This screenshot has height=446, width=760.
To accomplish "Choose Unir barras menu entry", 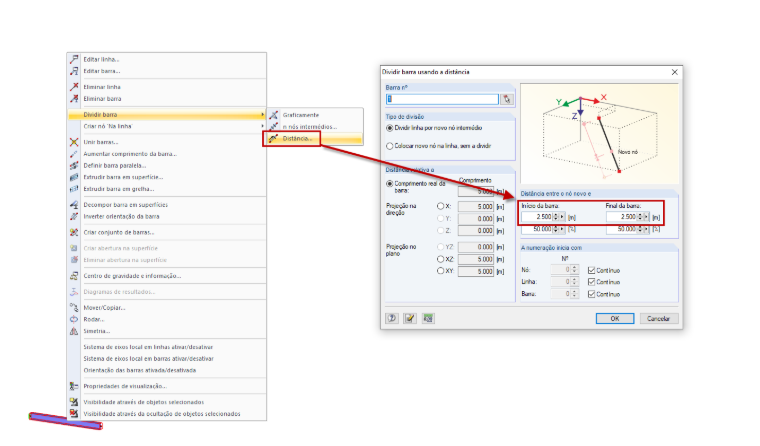I will tap(167, 142).
